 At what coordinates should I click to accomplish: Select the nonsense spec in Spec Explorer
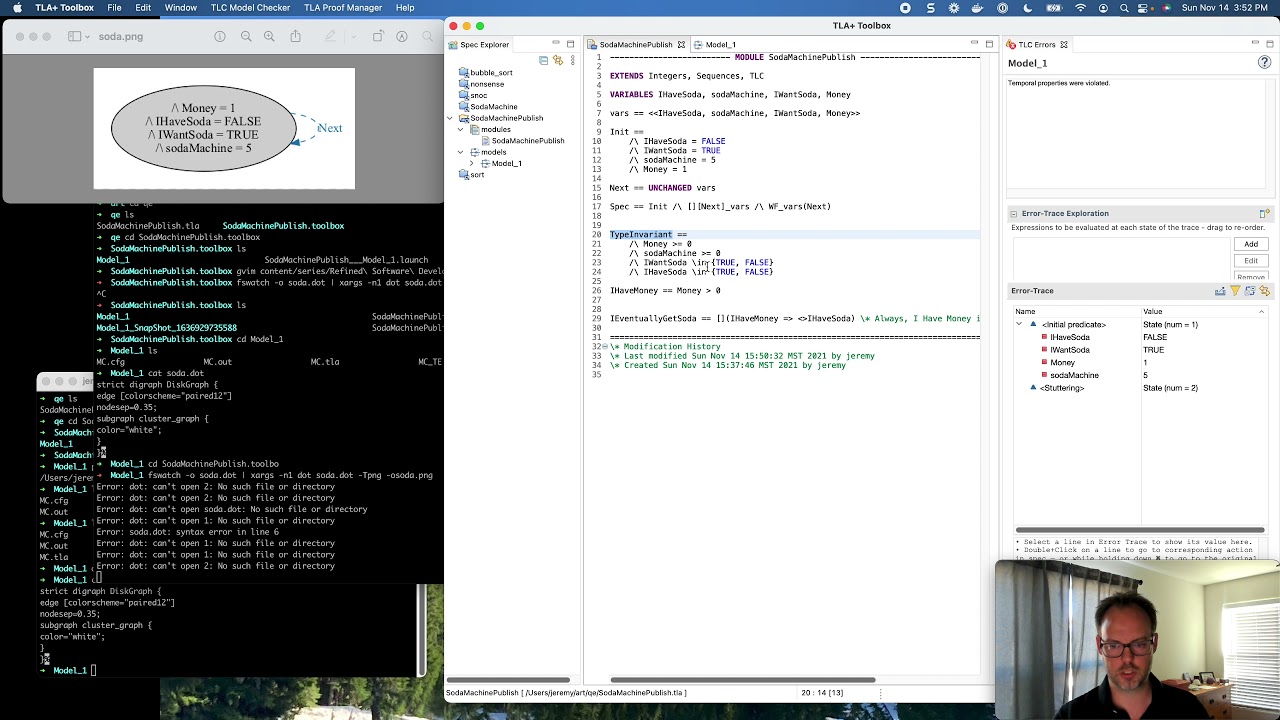click(x=481, y=84)
